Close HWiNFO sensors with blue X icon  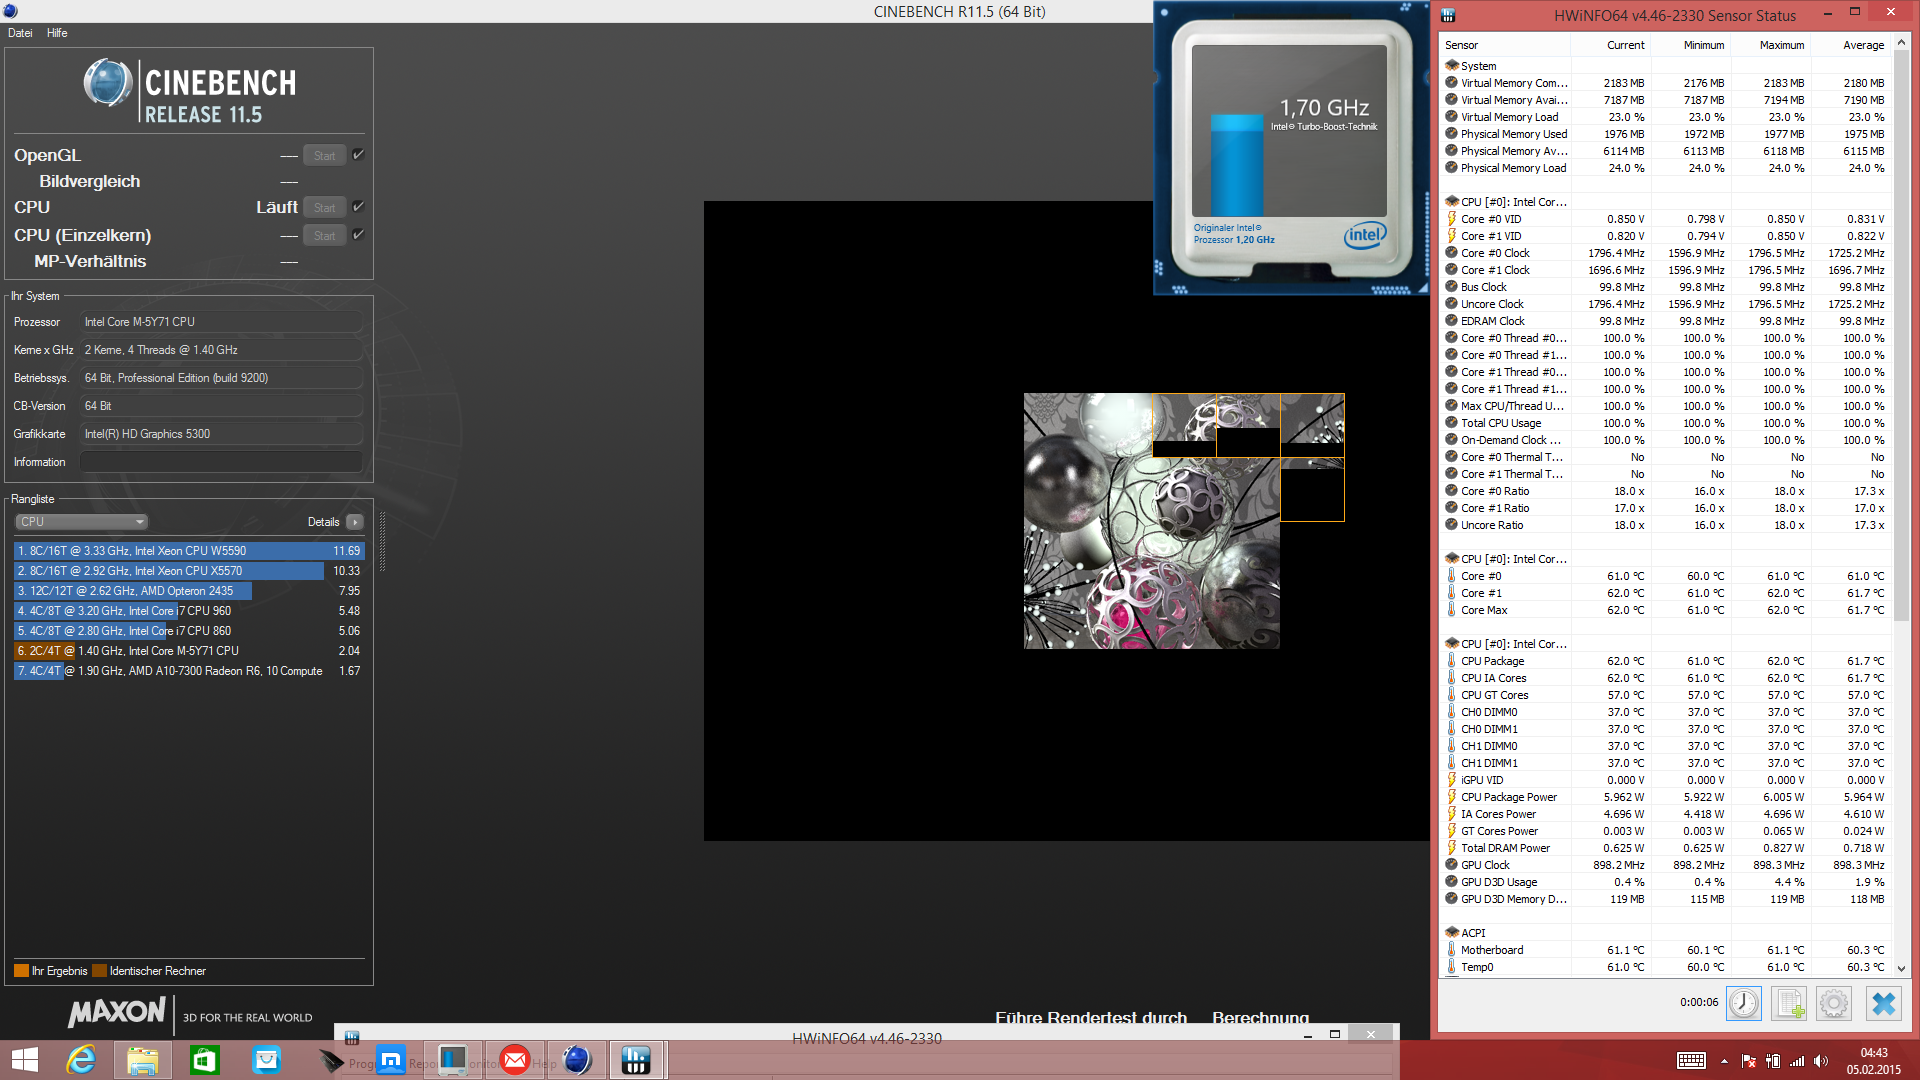point(1884,1003)
